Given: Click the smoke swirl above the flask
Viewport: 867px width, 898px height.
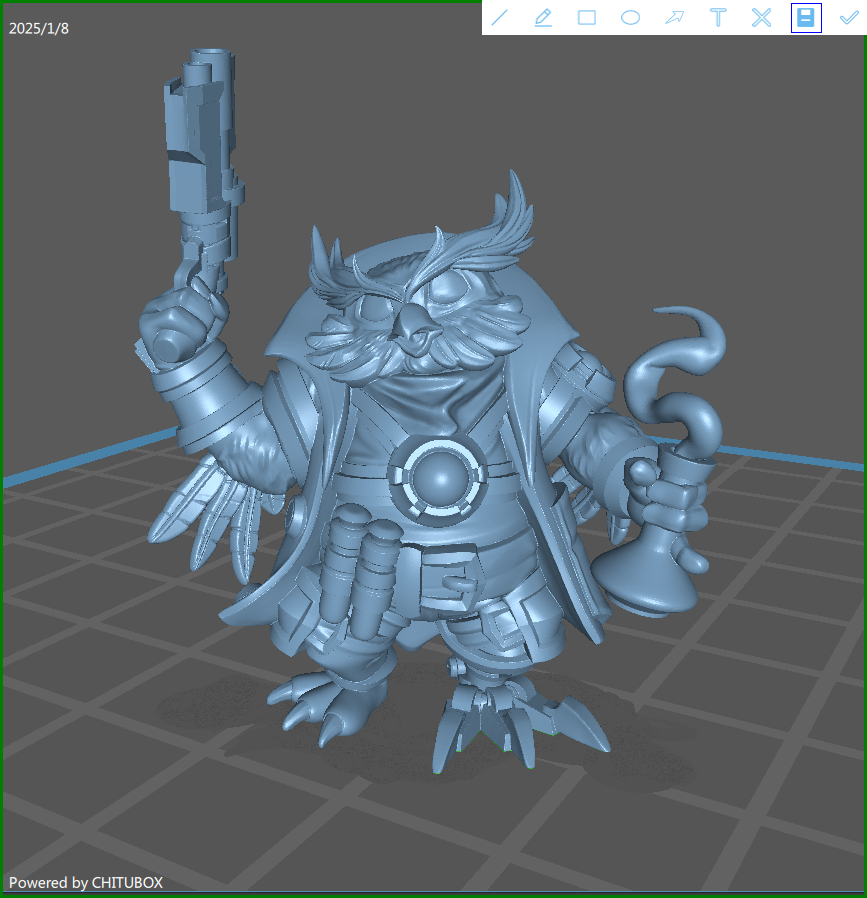Looking at the screenshot, I should (690, 370).
